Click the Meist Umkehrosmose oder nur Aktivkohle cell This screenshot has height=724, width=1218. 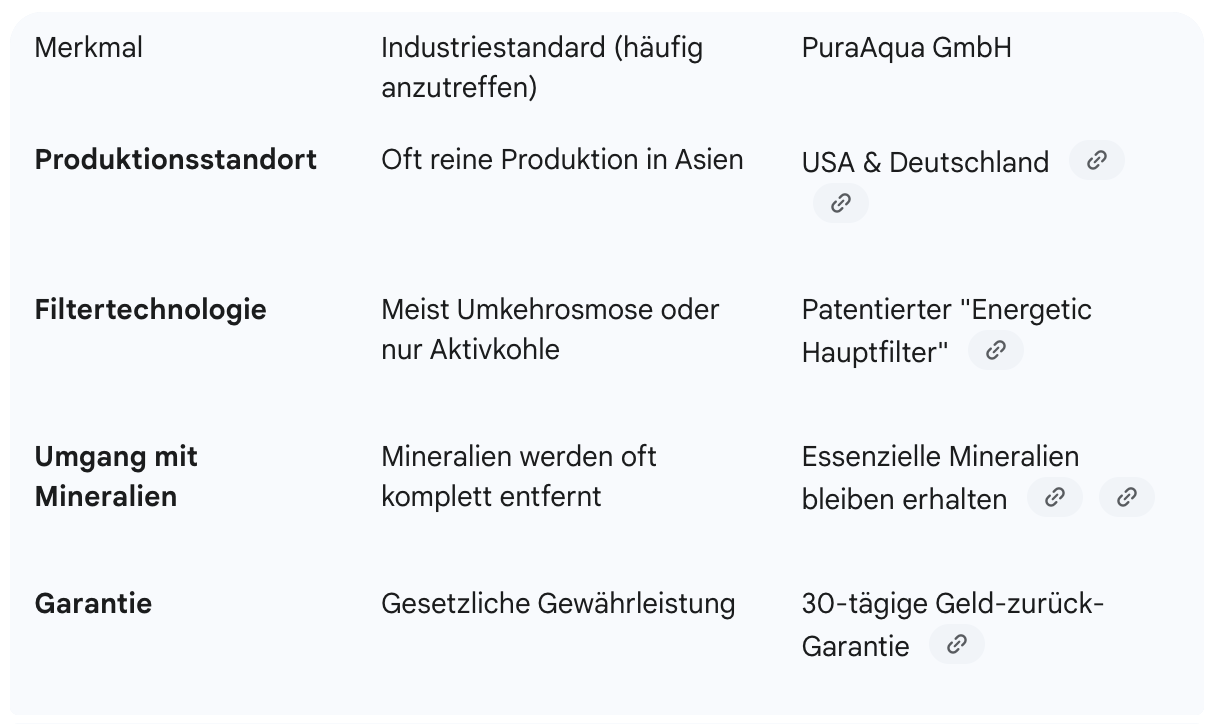[550, 329]
